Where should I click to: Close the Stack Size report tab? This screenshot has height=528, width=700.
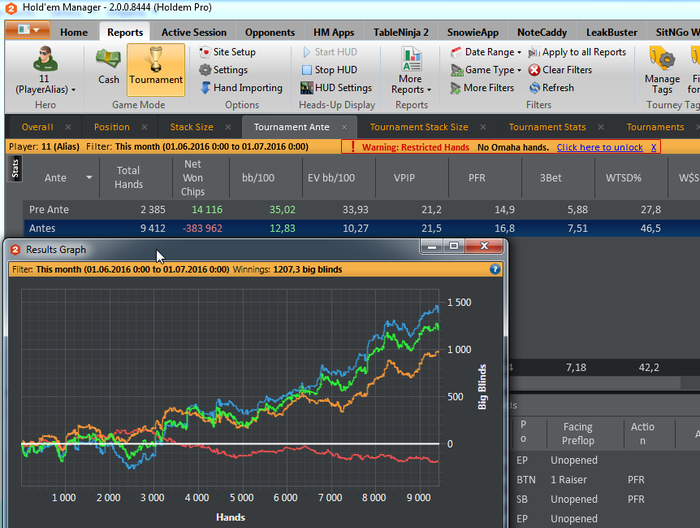pyautogui.click(x=228, y=127)
